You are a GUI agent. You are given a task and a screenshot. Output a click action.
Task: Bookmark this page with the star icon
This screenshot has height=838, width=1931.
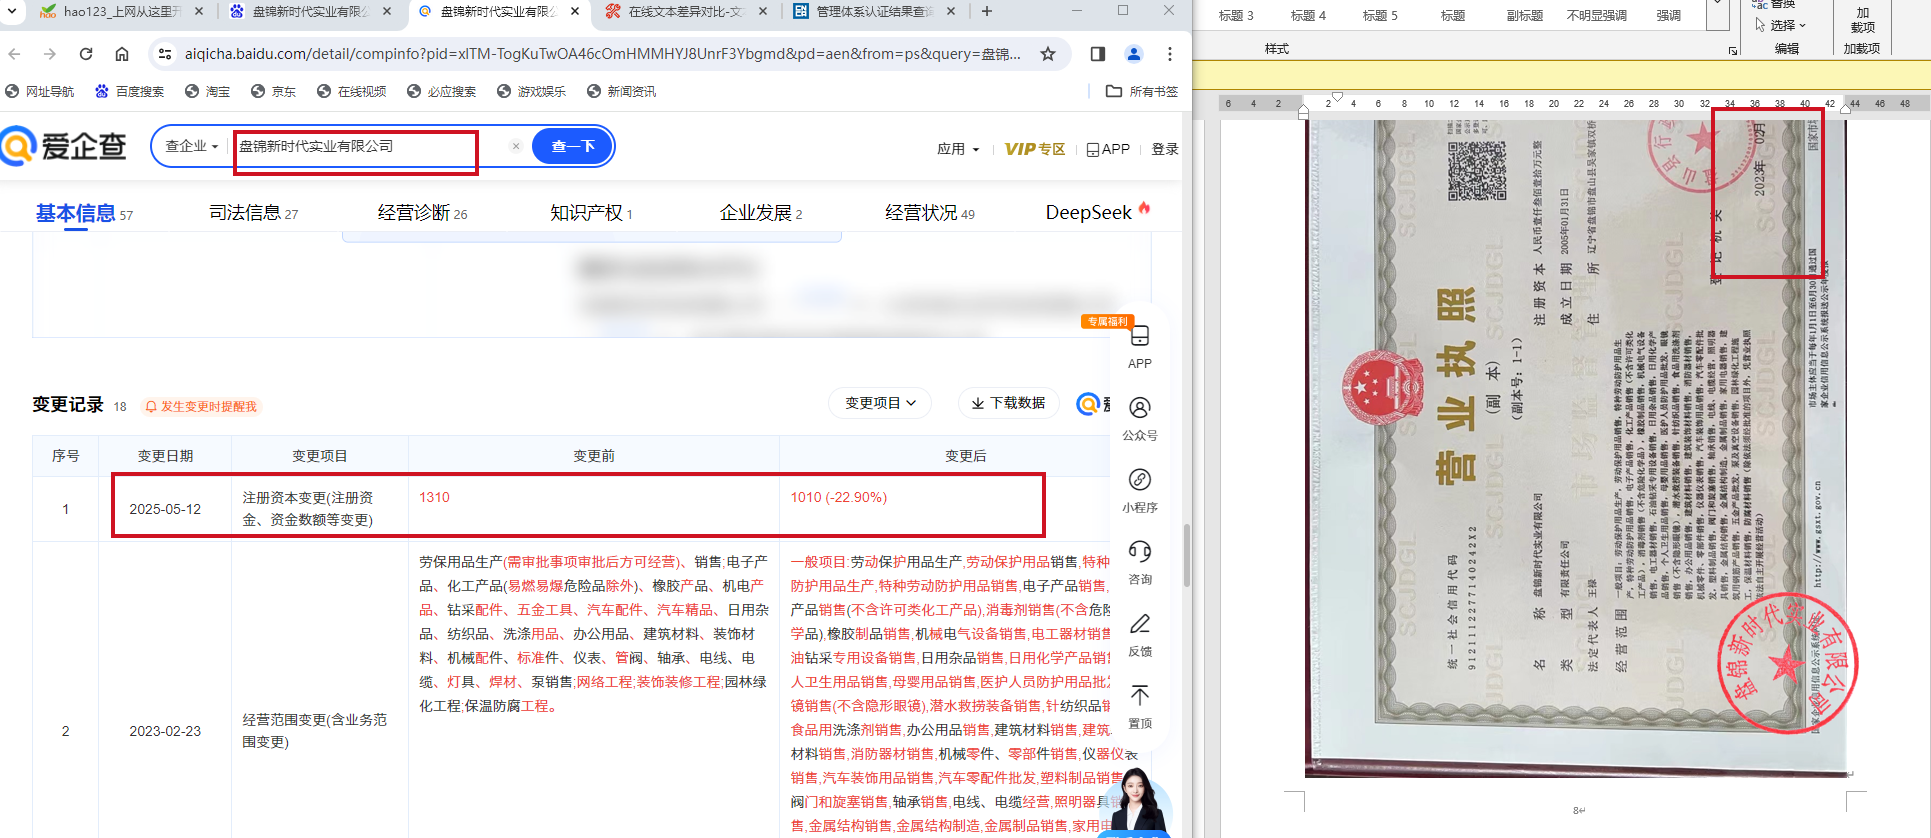click(x=1048, y=54)
